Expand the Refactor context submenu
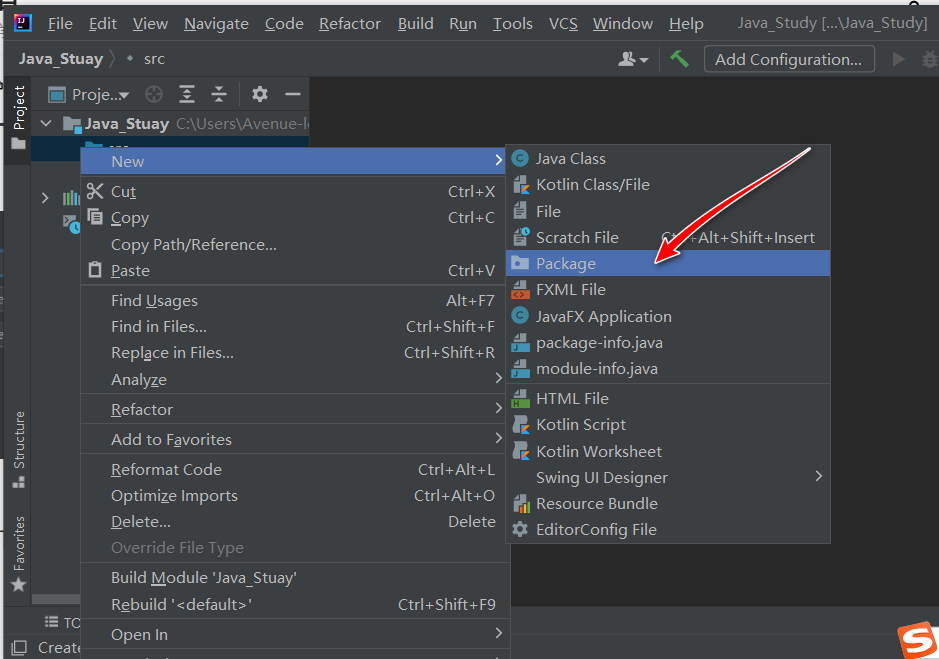This screenshot has height=659, width=939. 498,408
